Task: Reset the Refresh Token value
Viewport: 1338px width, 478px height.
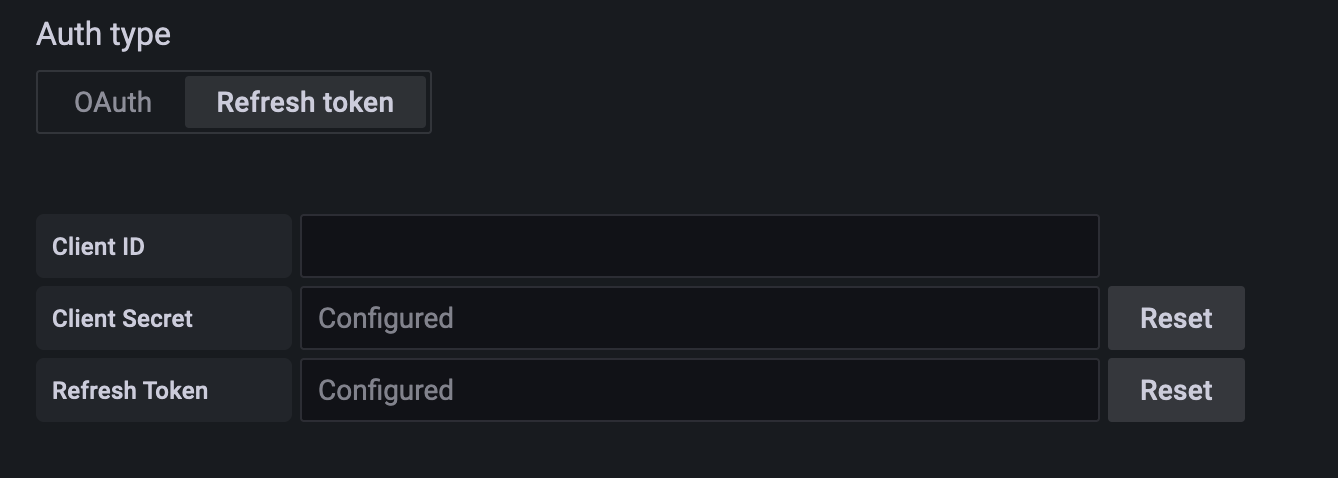Action: pyautogui.click(x=1176, y=390)
